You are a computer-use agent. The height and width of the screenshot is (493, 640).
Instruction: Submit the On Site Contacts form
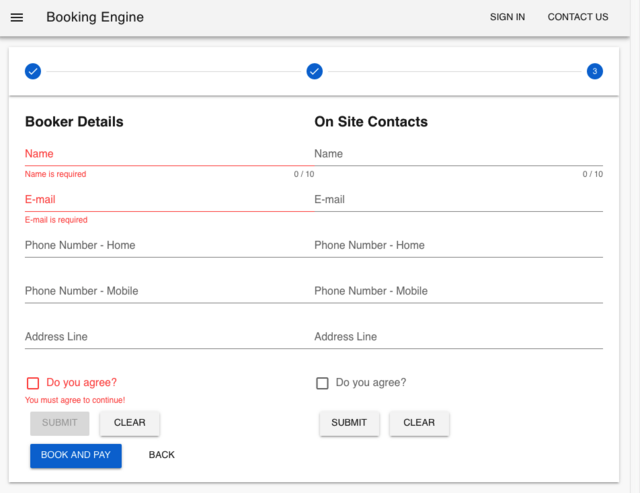pos(349,423)
